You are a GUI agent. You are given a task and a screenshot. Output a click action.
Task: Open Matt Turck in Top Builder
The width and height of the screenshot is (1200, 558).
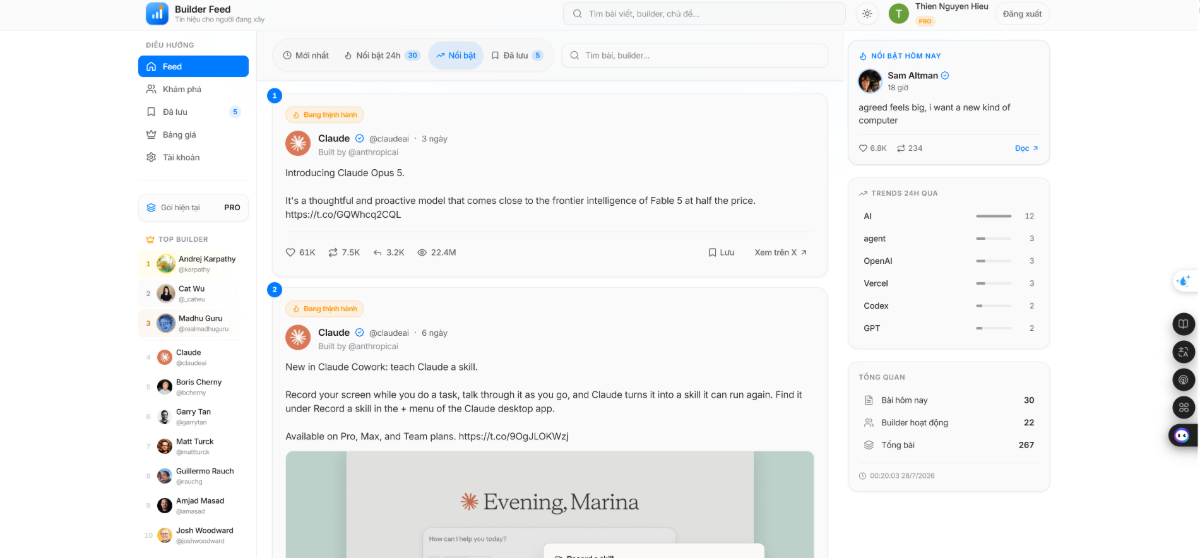coord(193,446)
